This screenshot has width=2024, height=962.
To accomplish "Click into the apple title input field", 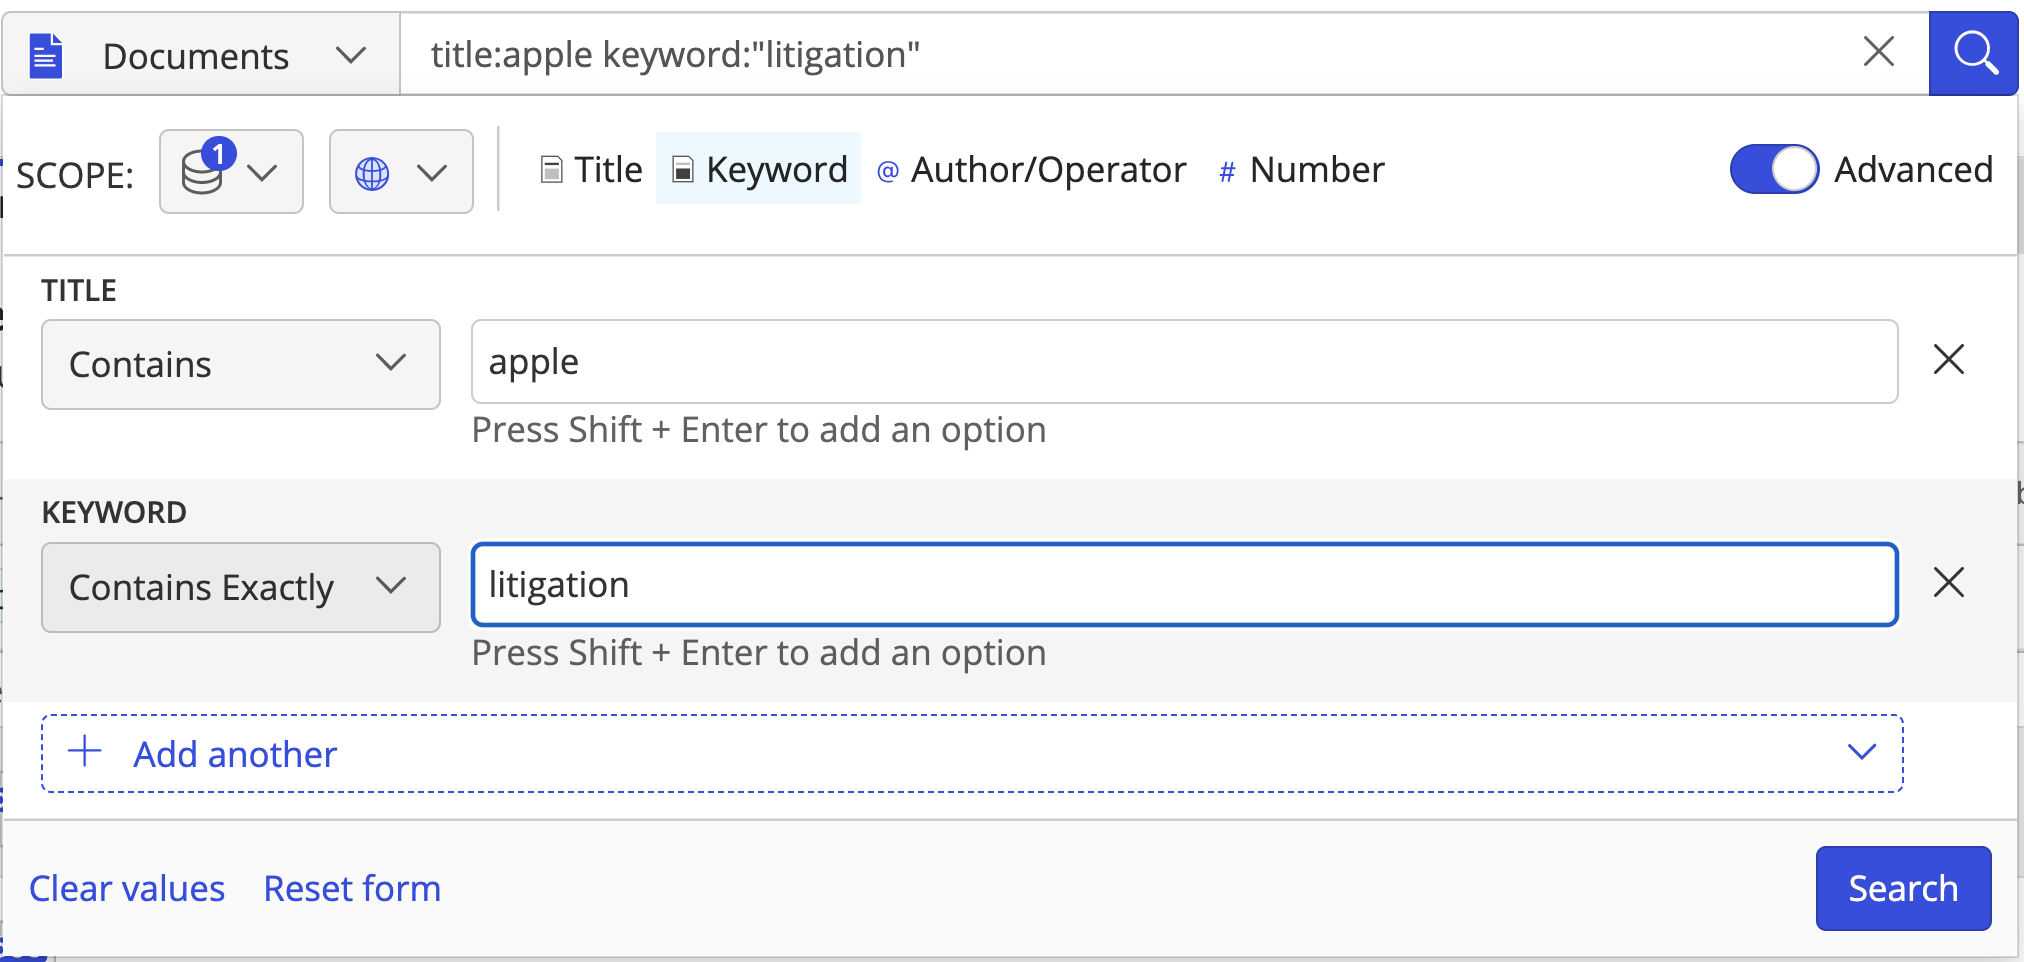I will point(1184,362).
